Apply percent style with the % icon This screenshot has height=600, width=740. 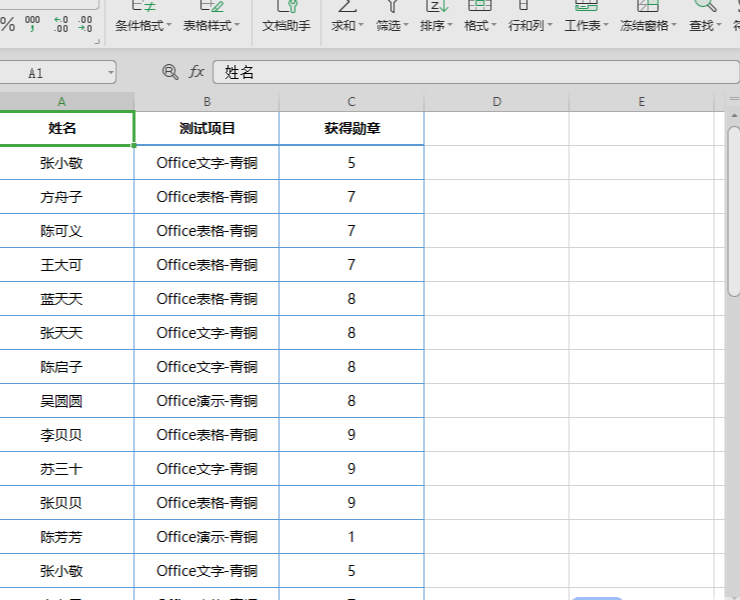[7, 24]
